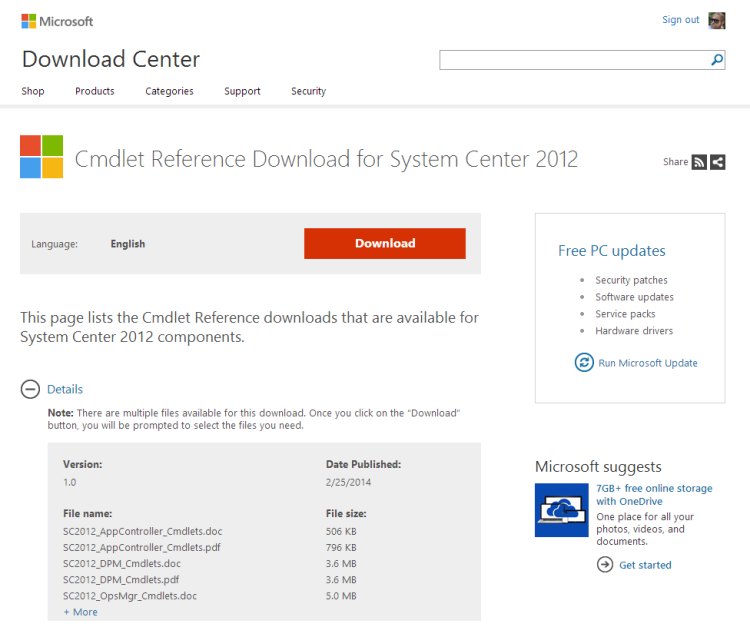Click the Sign out link

(681, 20)
